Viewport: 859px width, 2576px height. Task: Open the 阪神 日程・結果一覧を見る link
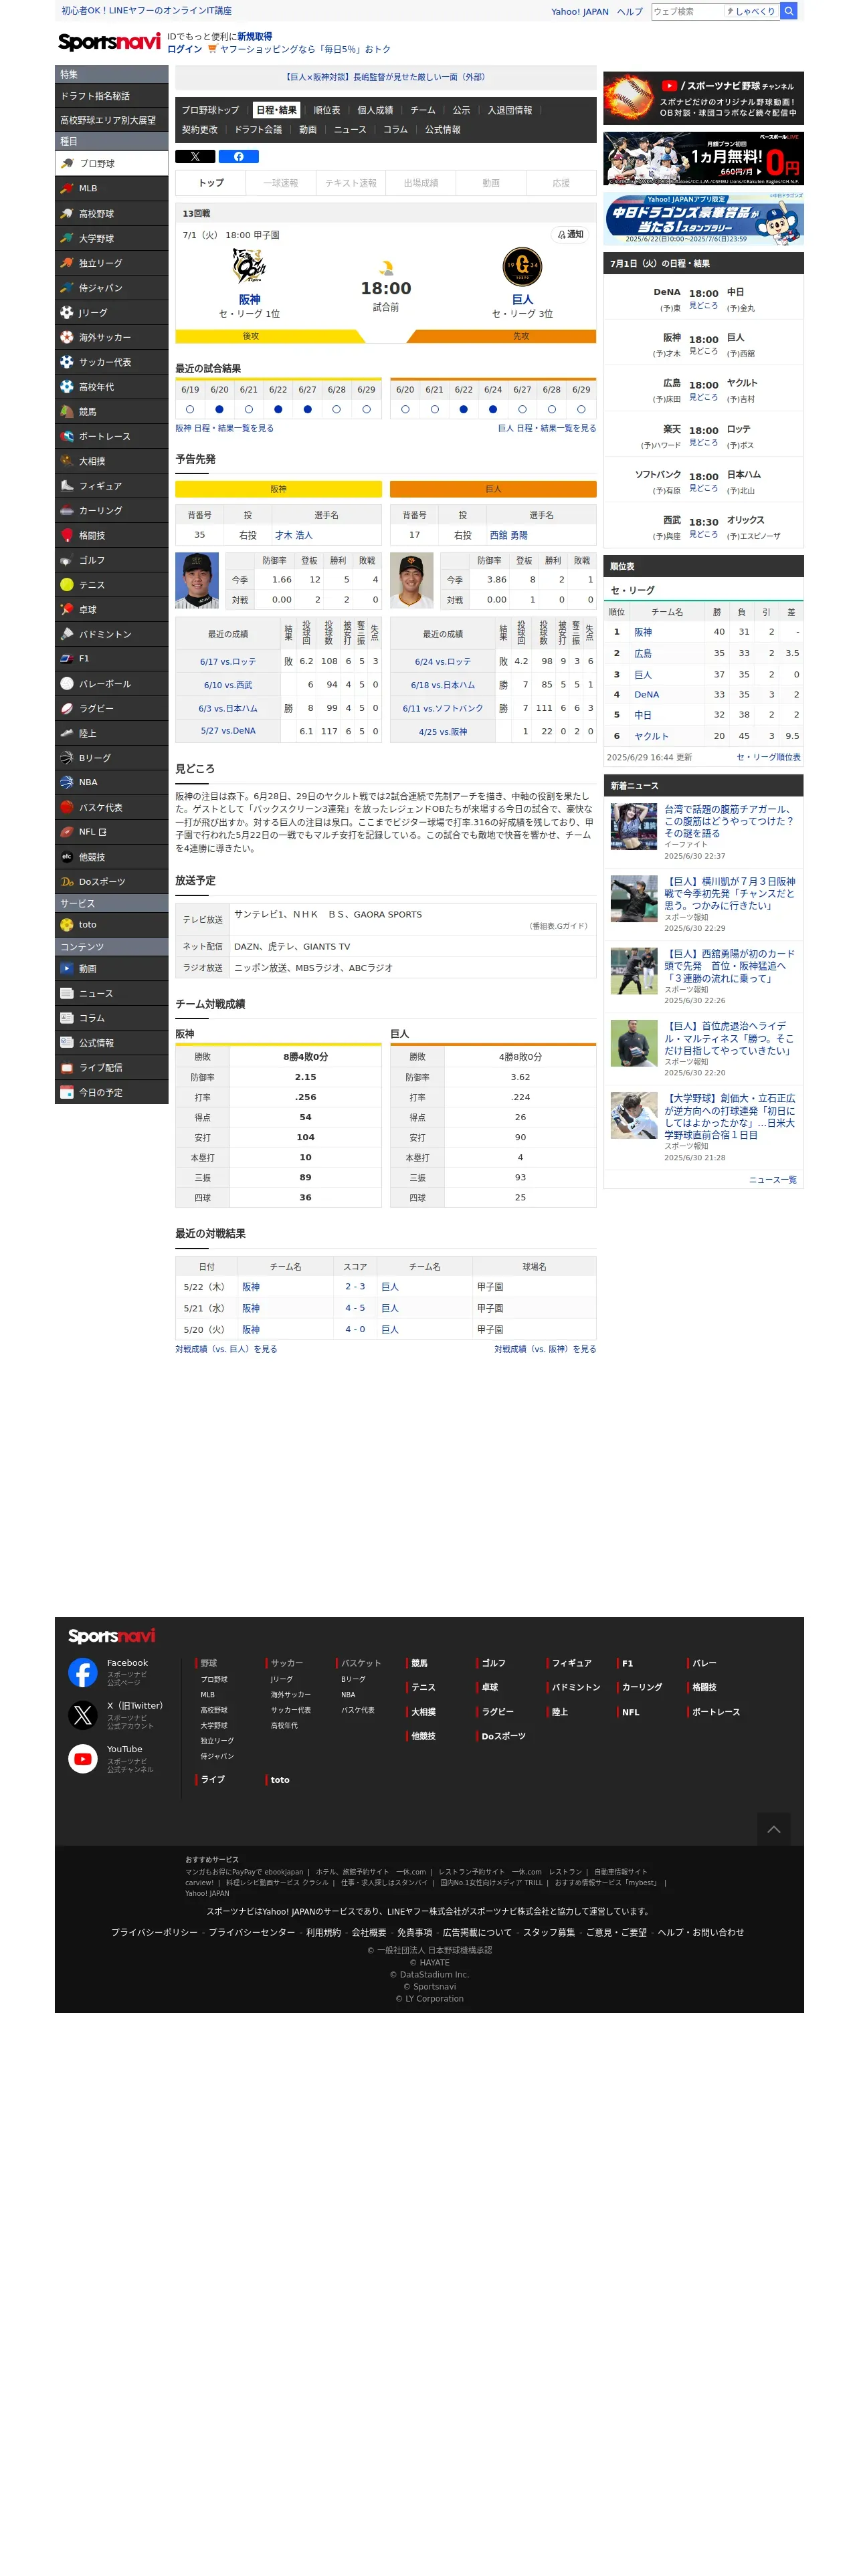click(x=224, y=428)
